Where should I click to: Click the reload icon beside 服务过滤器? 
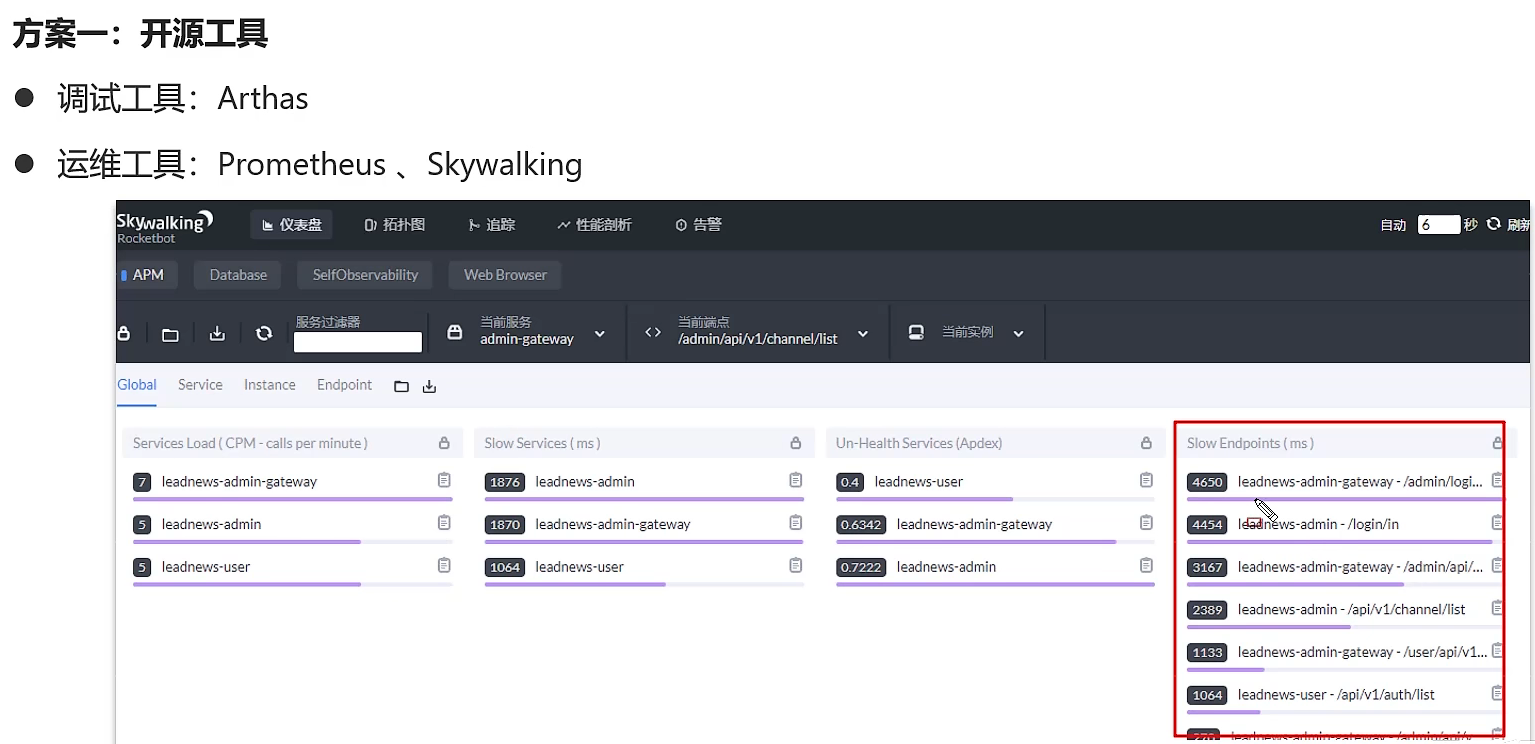pyautogui.click(x=264, y=333)
